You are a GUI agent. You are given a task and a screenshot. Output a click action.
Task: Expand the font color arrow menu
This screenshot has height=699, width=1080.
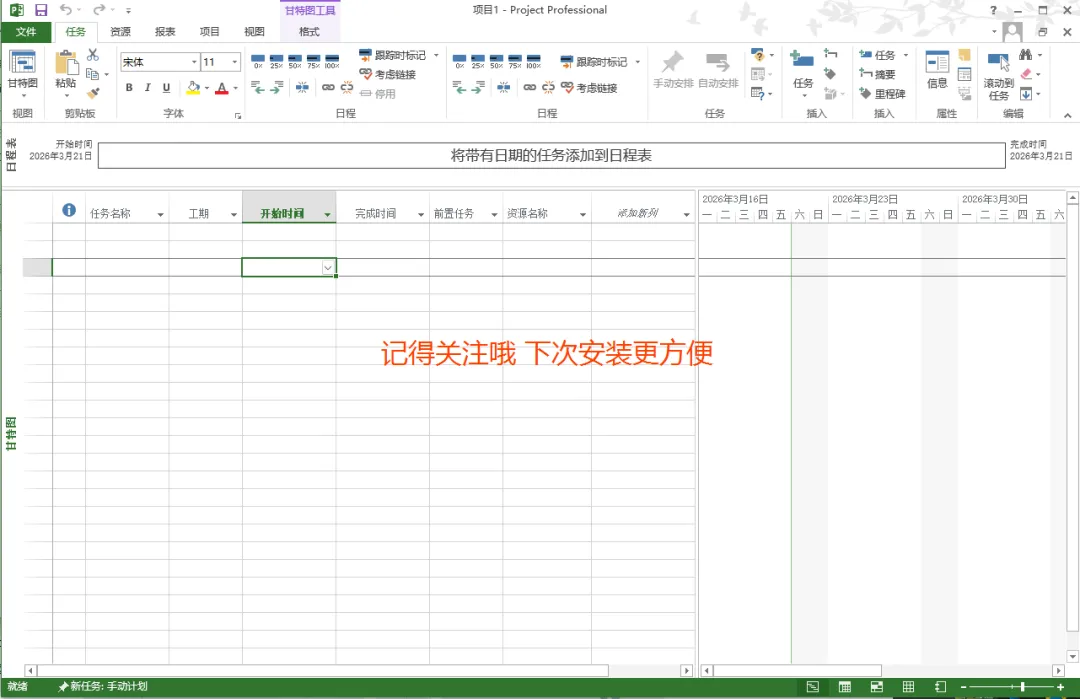tap(236, 88)
